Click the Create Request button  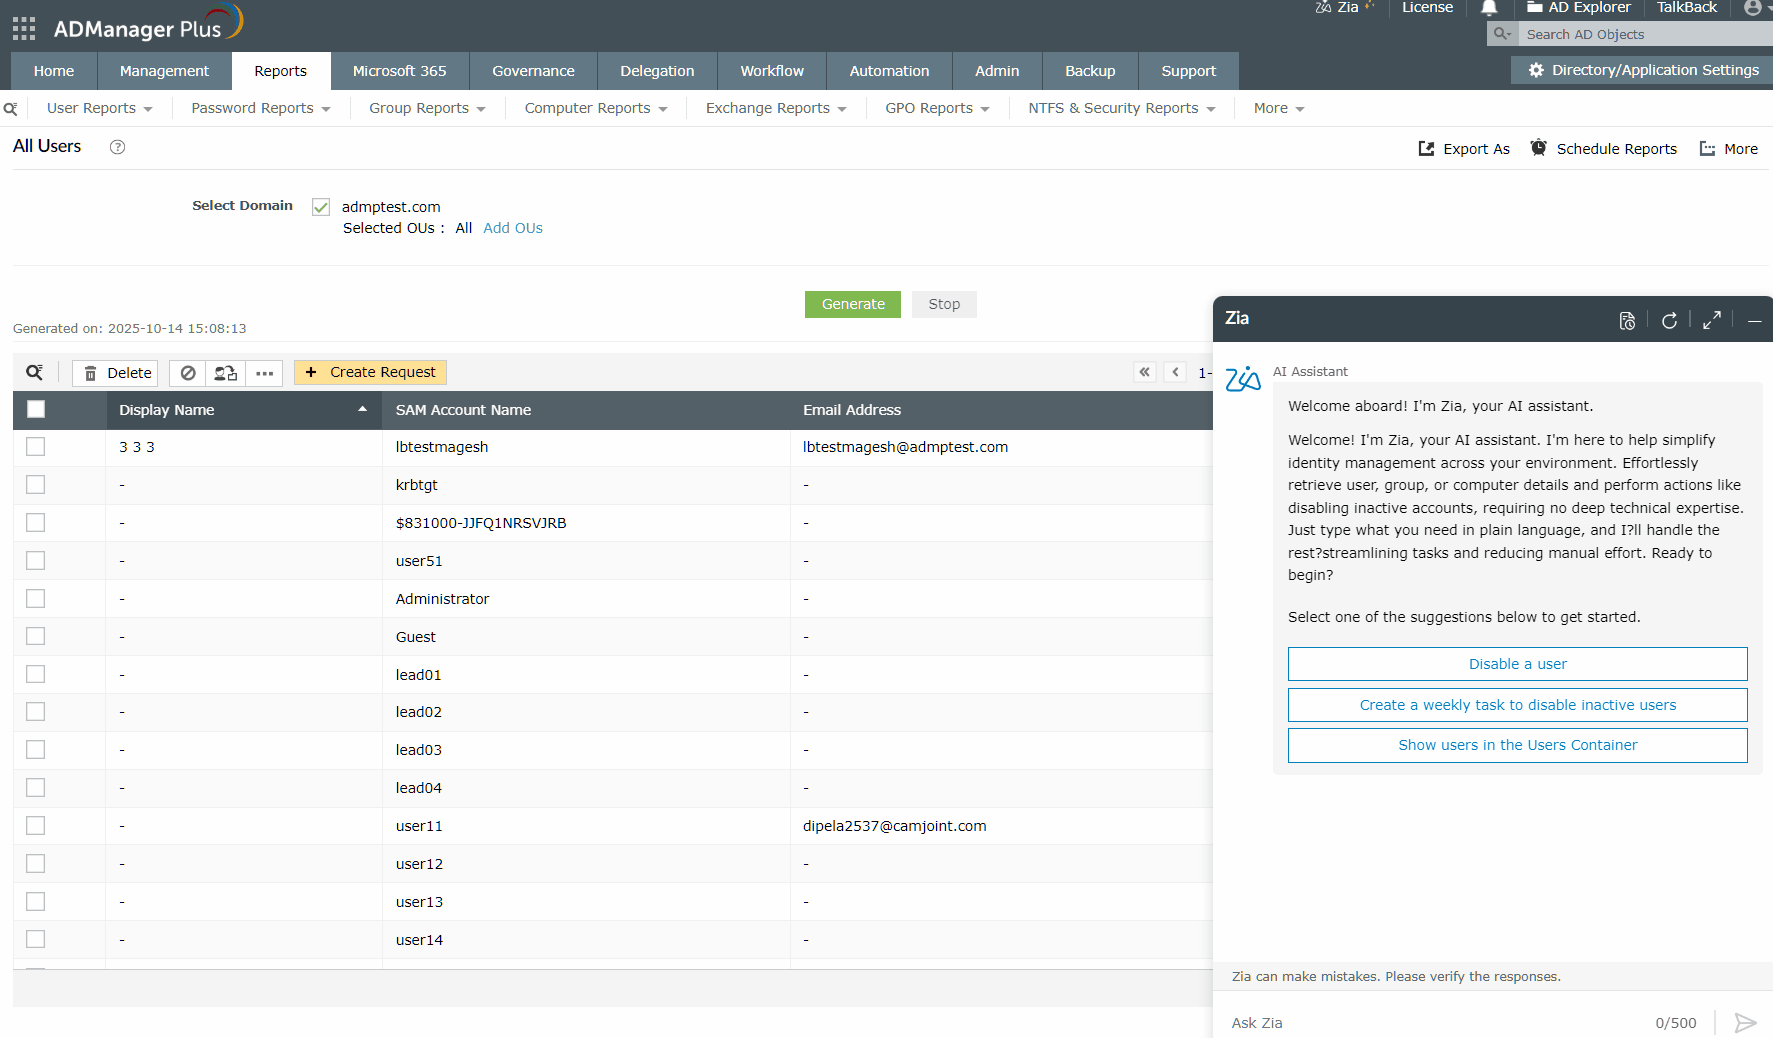(370, 373)
